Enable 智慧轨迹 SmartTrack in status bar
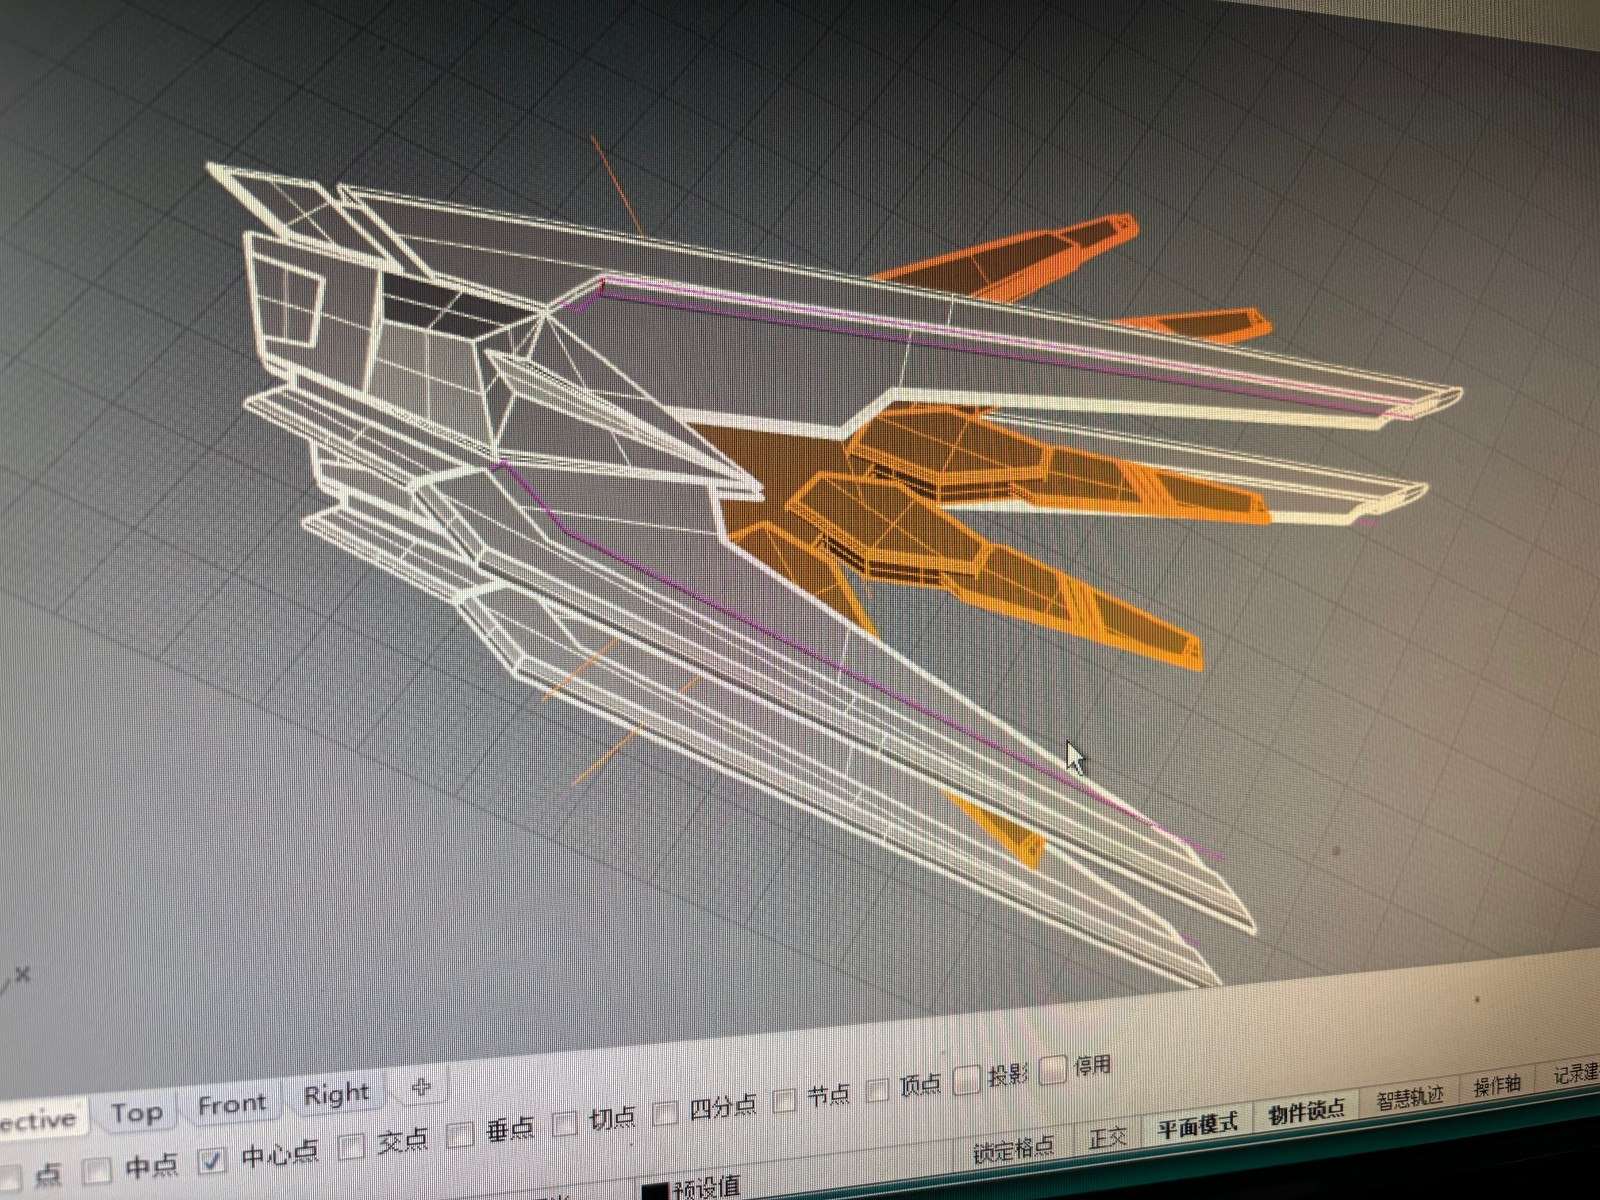The width and height of the screenshot is (1600, 1200). (1409, 1099)
